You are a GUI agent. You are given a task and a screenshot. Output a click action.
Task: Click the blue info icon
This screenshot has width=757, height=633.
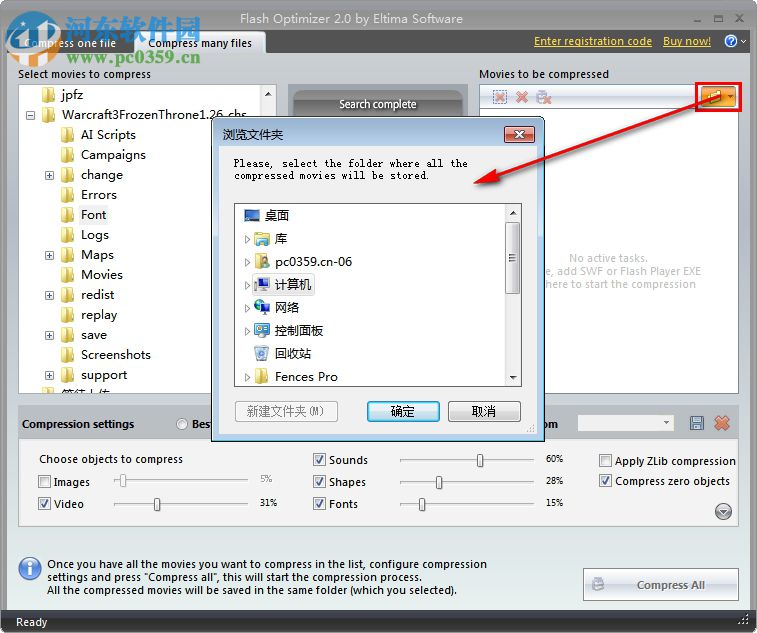coord(29,568)
